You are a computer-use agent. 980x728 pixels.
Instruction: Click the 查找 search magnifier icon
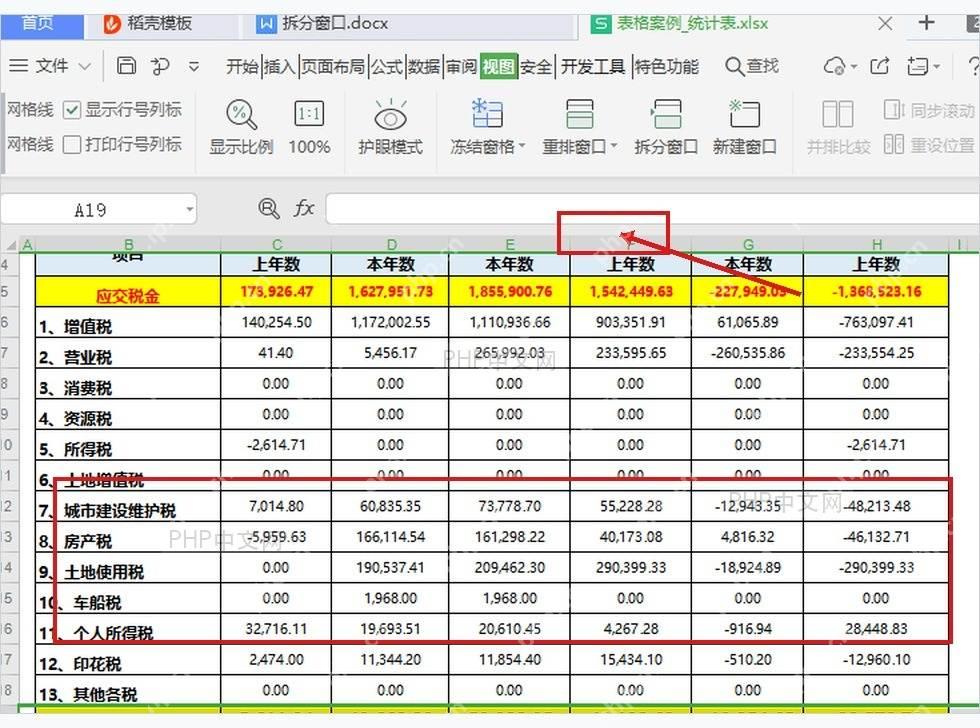pyautogui.click(x=734, y=66)
